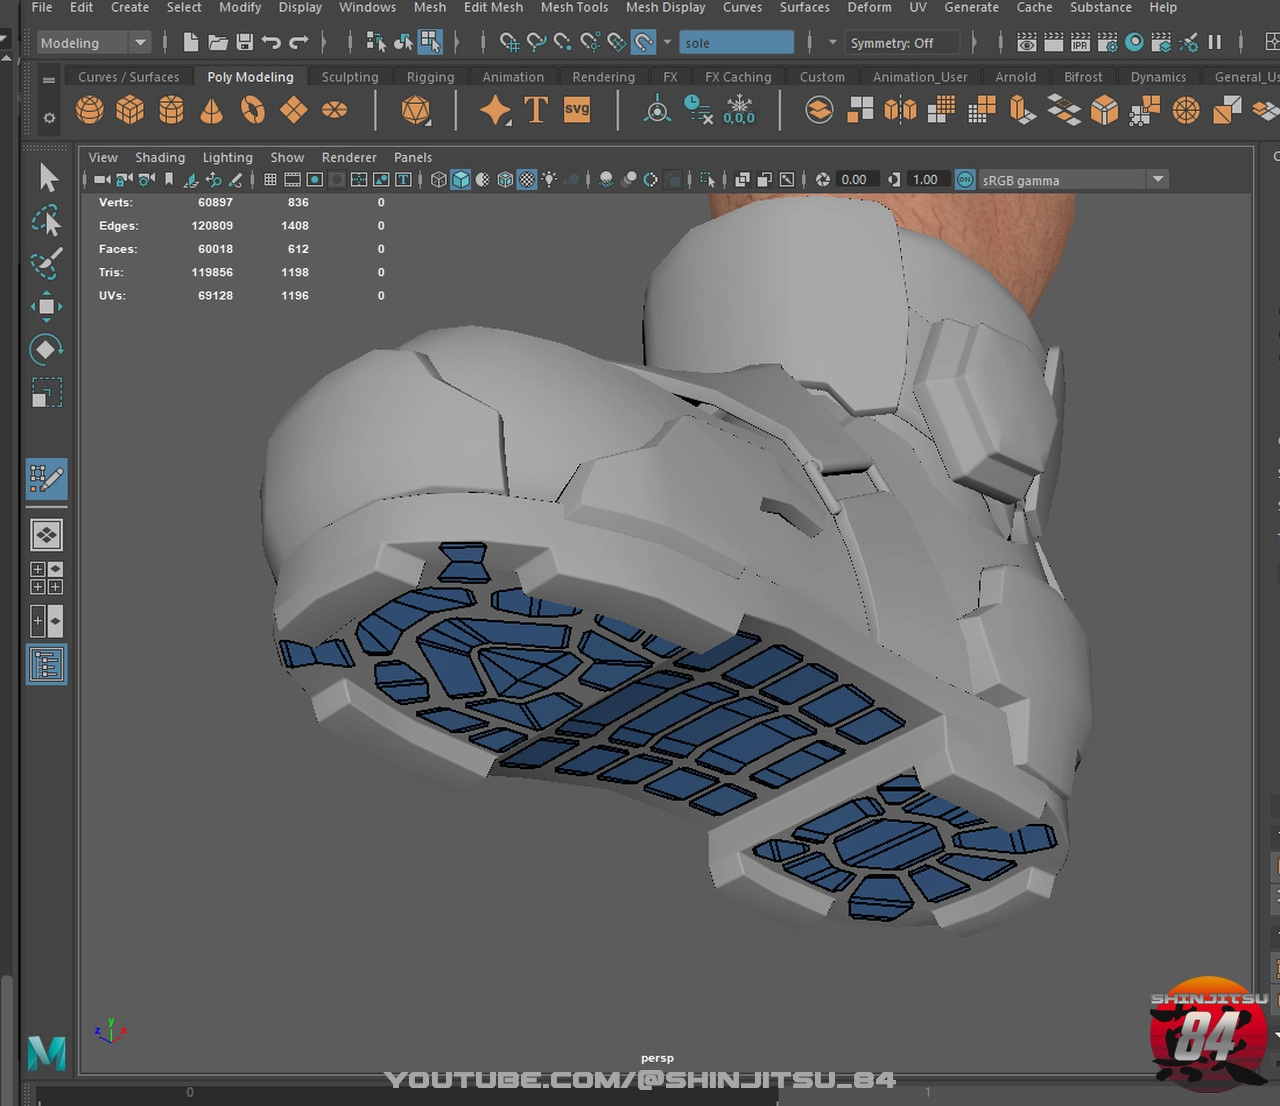Open the viewport Shading menu
The height and width of the screenshot is (1106, 1280).
tap(160, 157)
